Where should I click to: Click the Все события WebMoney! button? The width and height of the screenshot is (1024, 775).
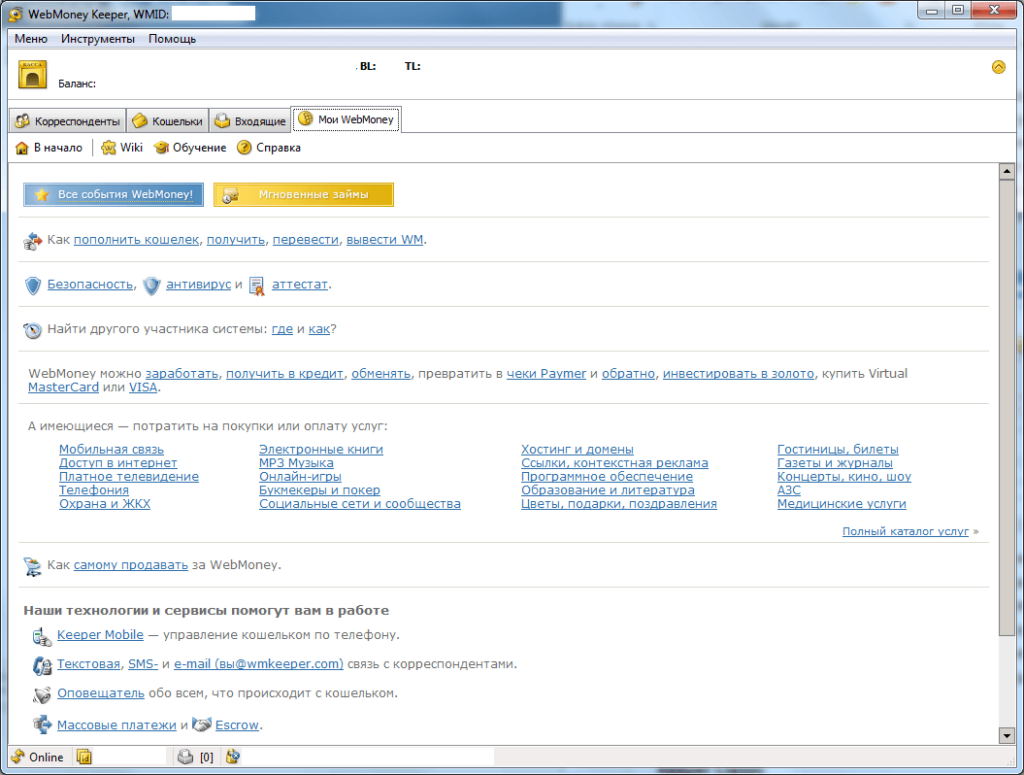(x=114, y=195)
